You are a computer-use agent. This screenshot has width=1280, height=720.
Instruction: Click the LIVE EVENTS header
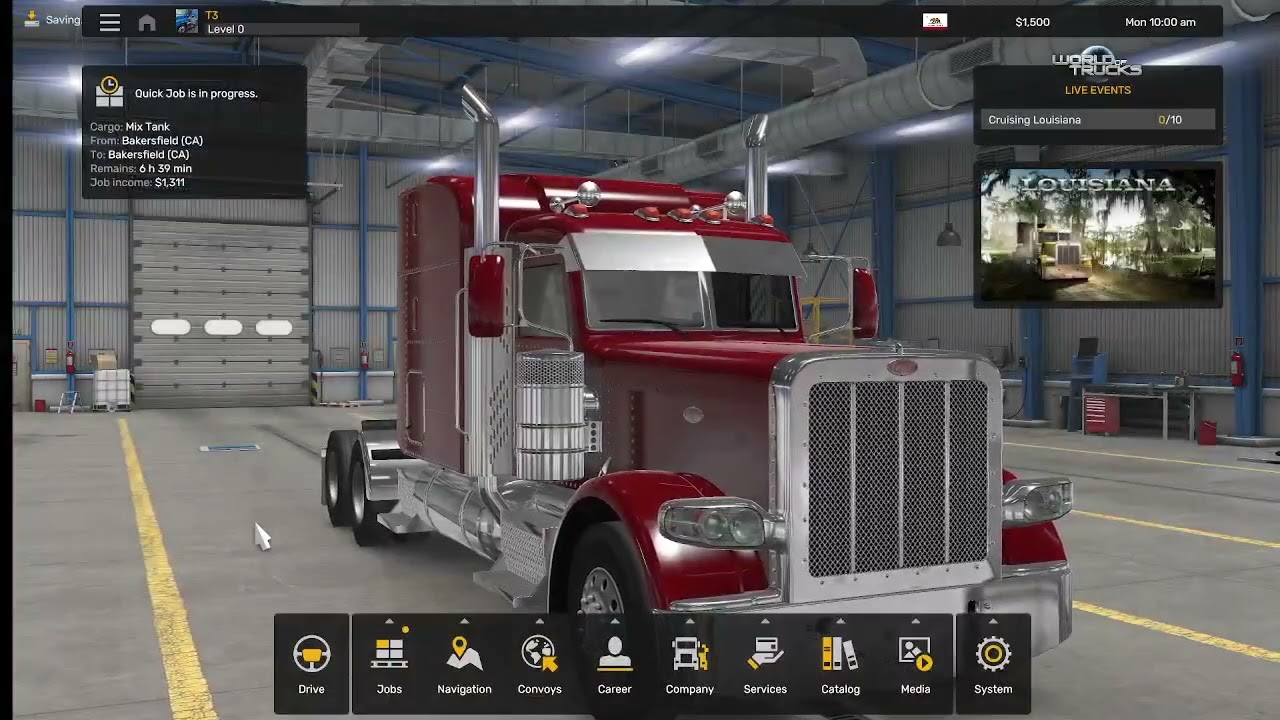pyautogui.click(x=1097, y=90)
